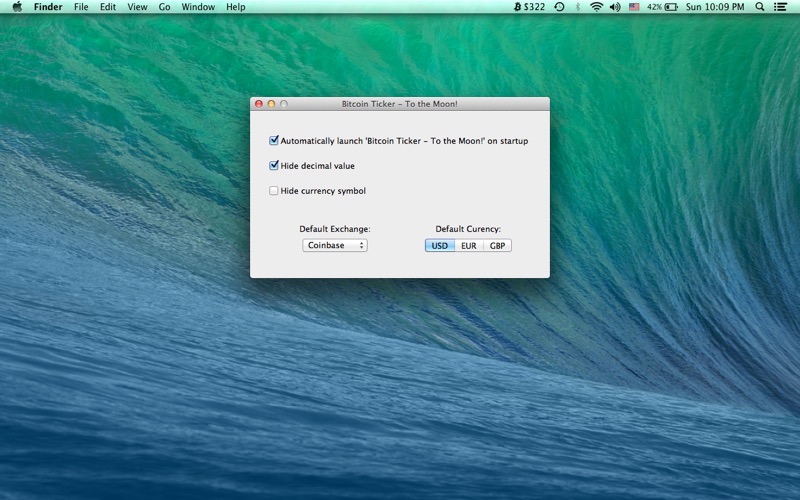Click the volume speaker icon
The image size is (800, 500).
[x=615, y=7]
